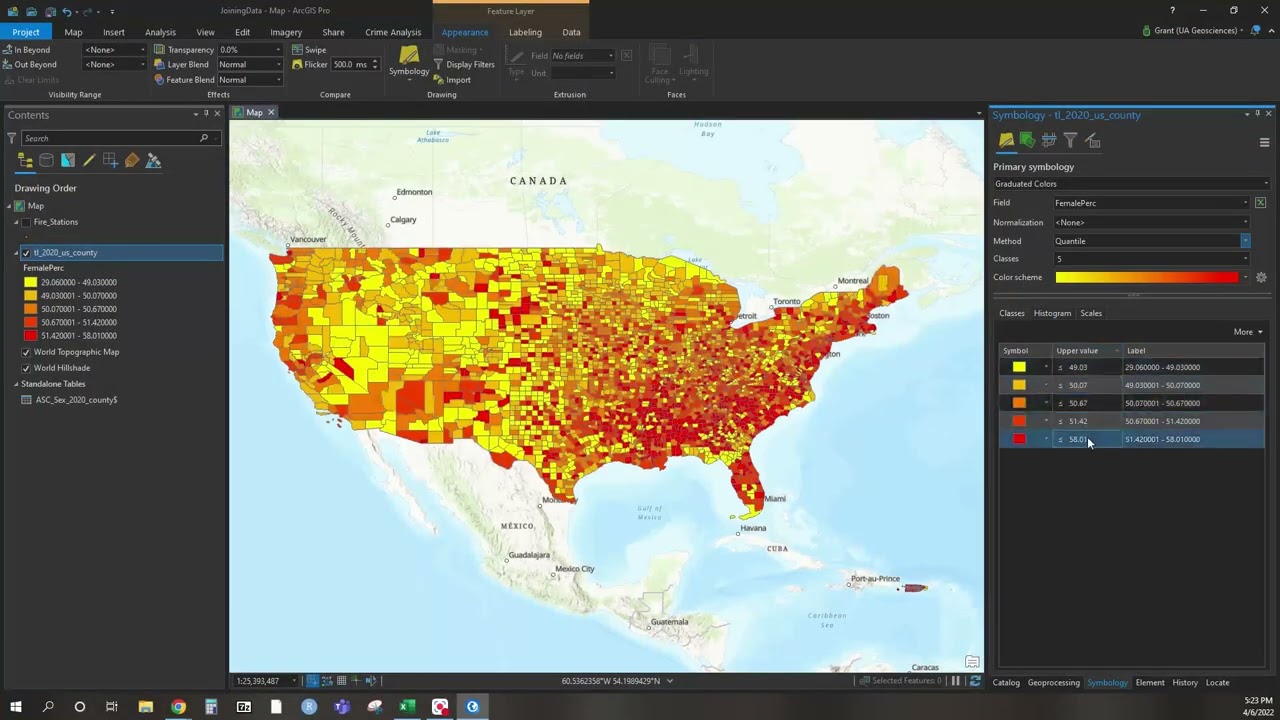Open the Labeling ribbon tab
The image size is (1280, 720).
(525, 32)
